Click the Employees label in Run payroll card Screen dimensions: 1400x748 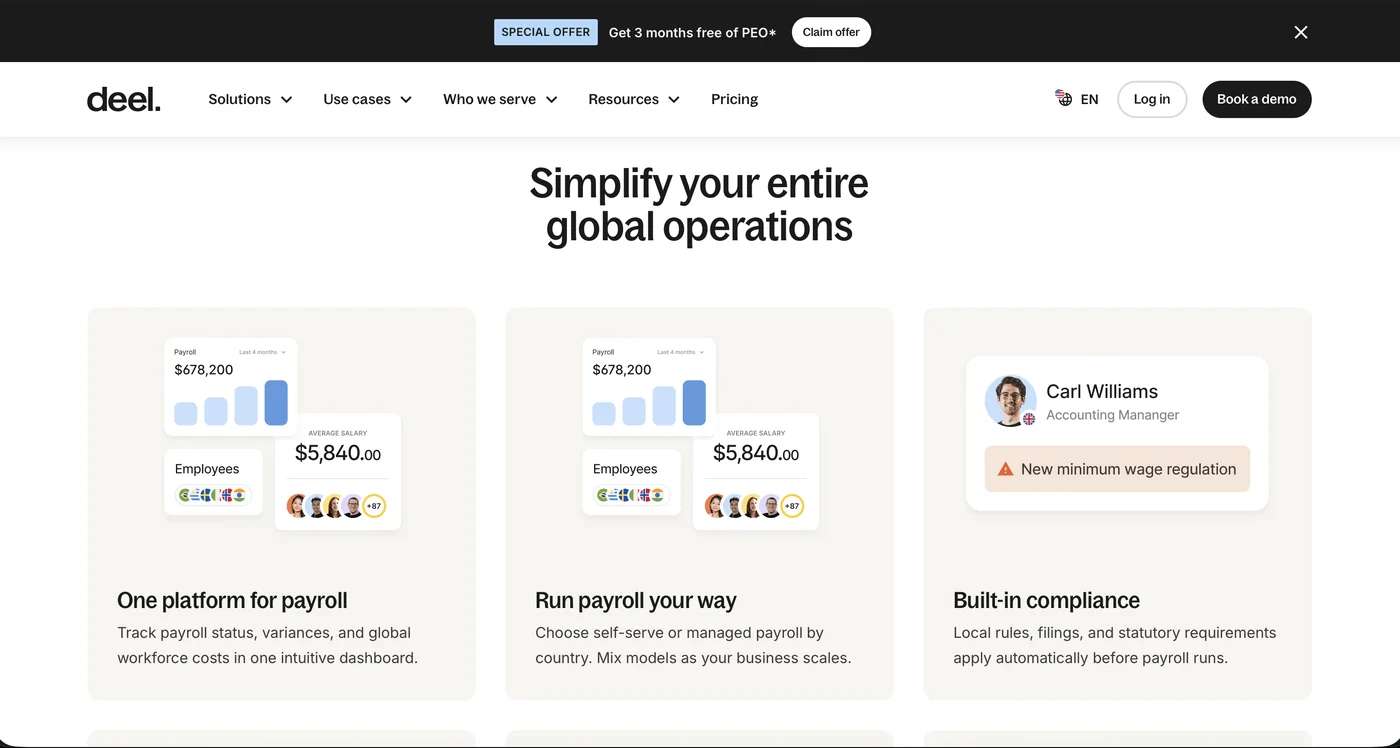point(625,469)
